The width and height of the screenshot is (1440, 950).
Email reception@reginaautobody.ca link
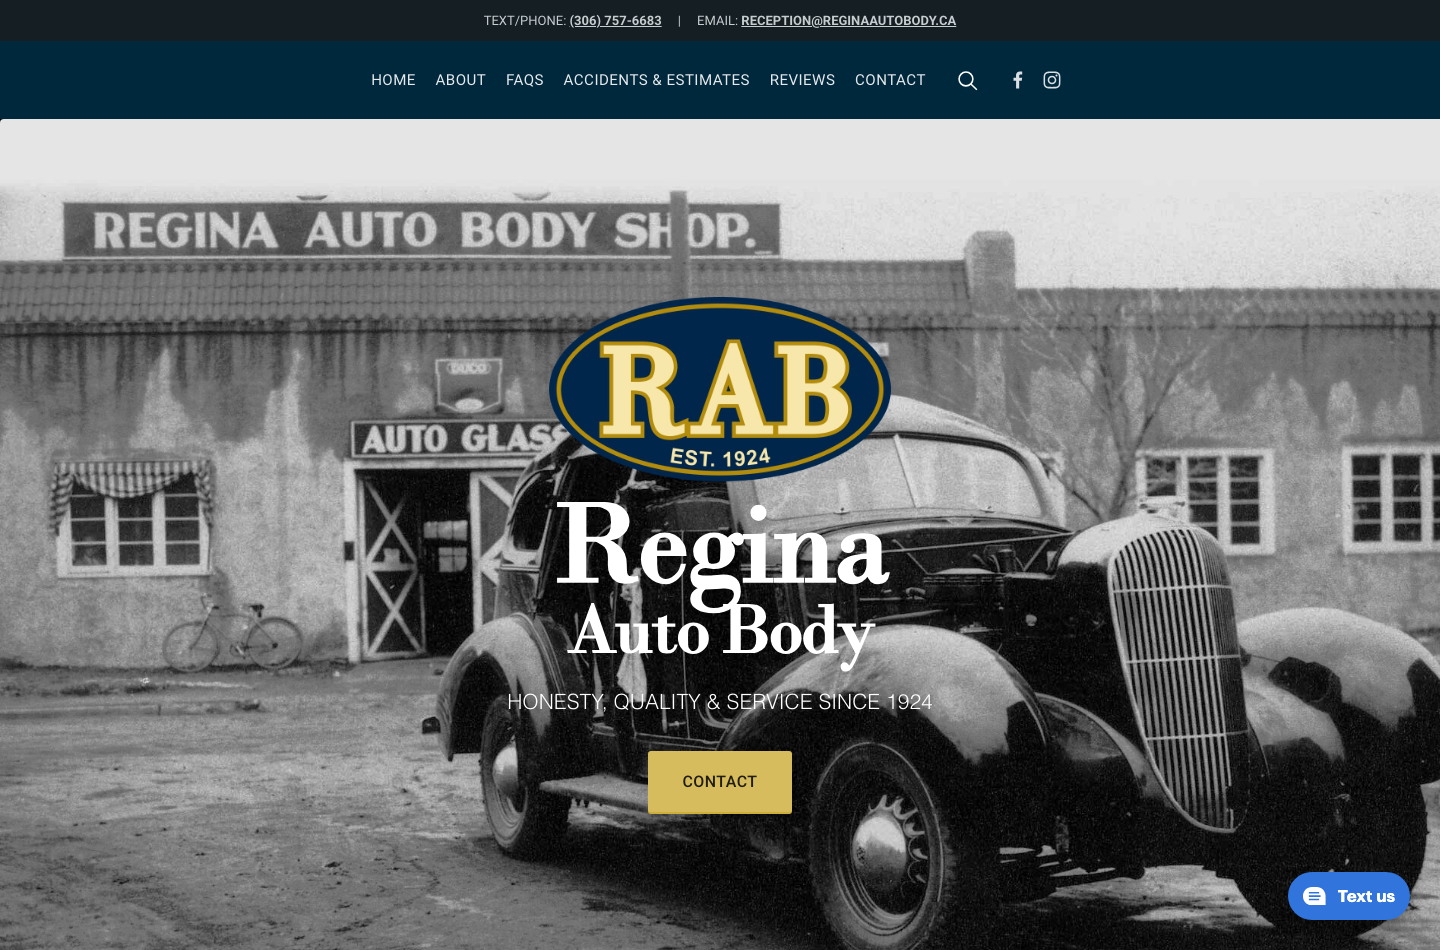849,21
